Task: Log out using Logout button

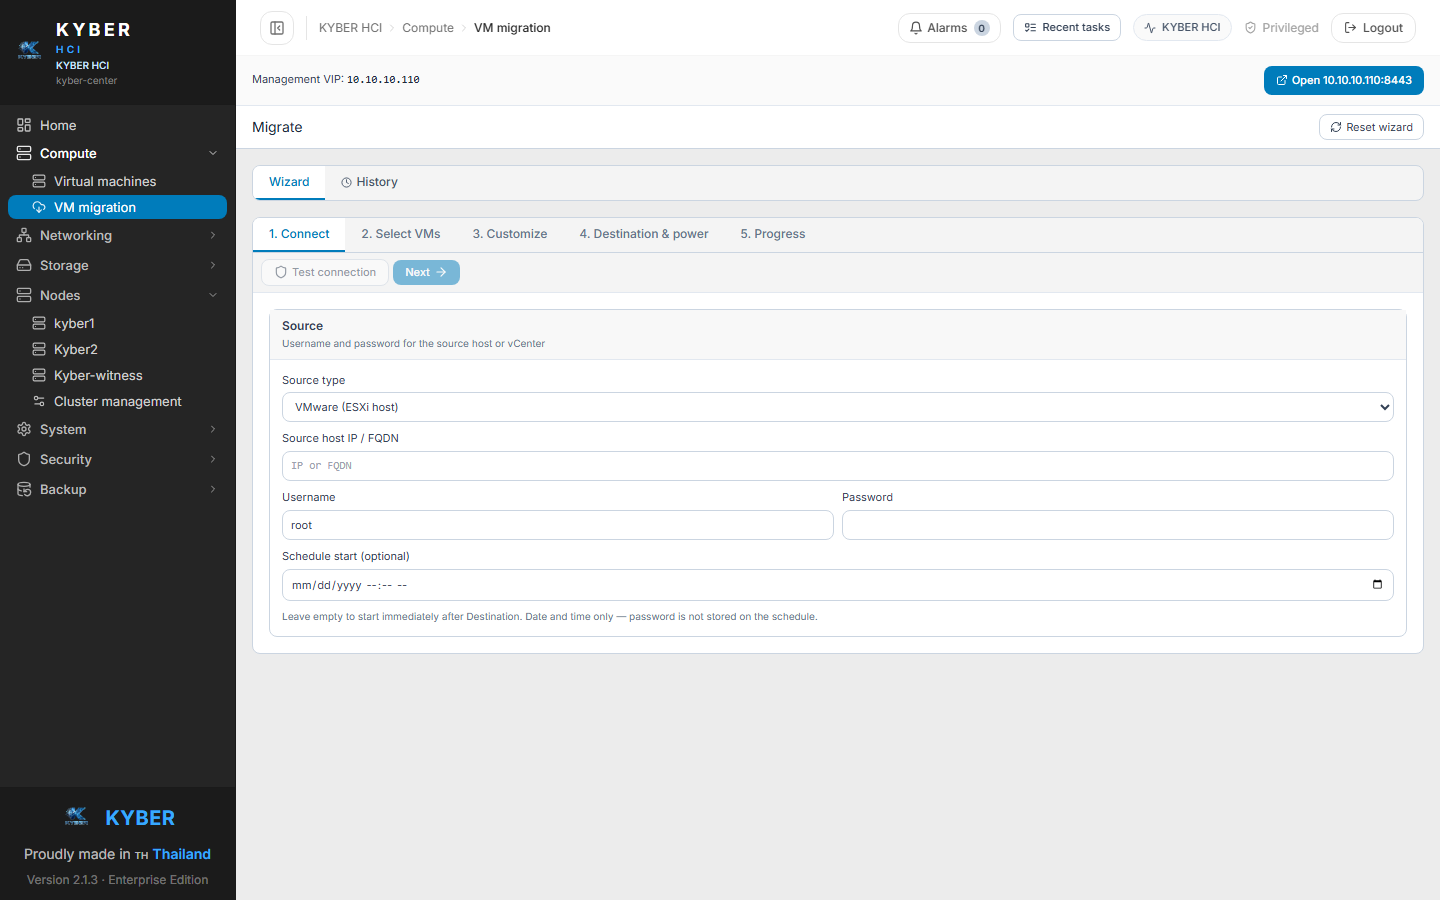Action: pyautogui.click(x=1373, y=28)
